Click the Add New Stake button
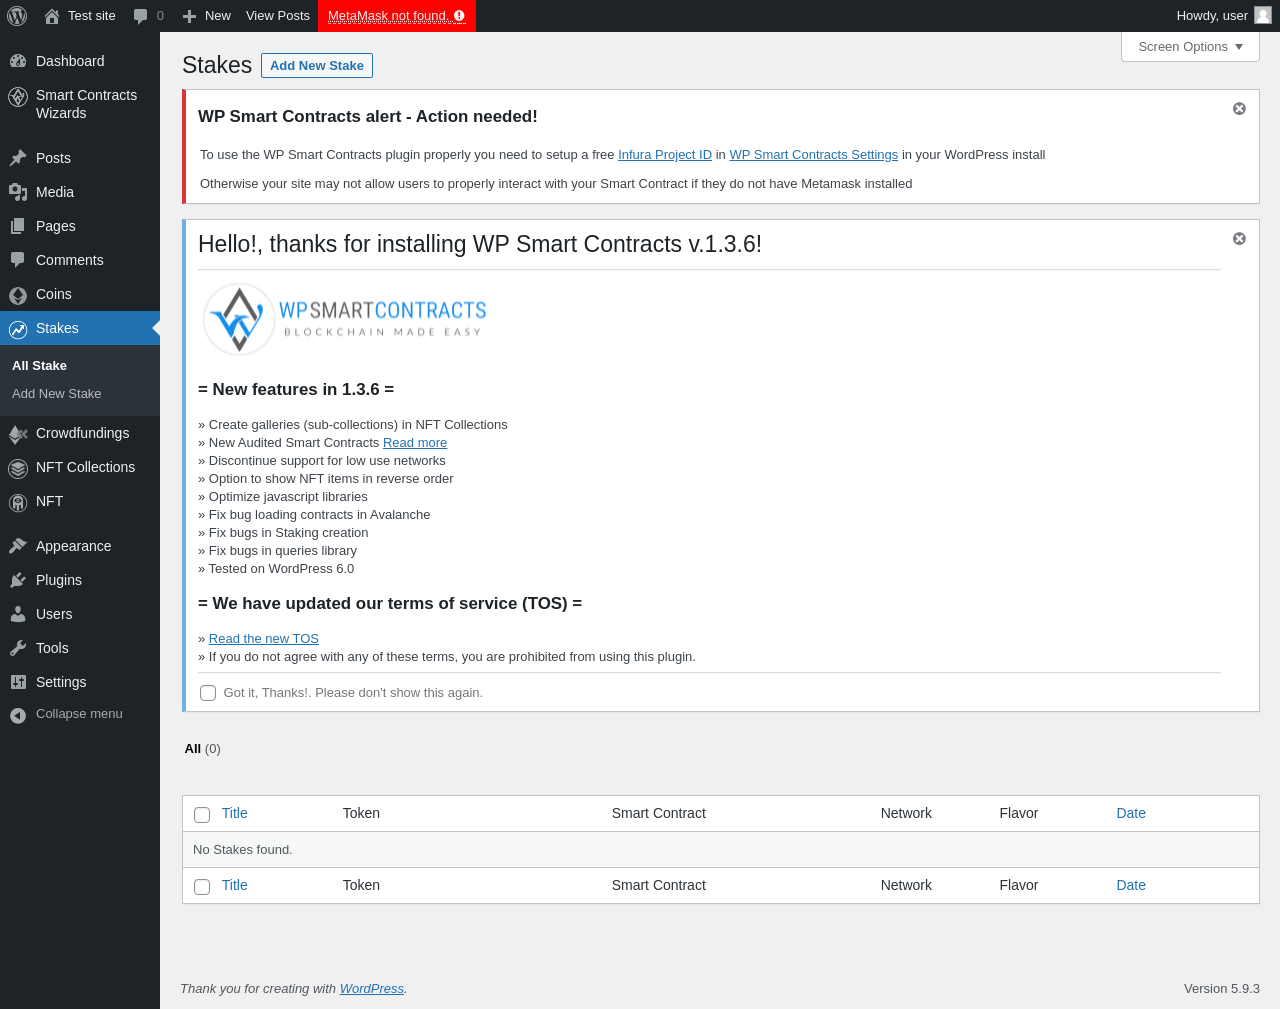Viewport: 1280px width, 1009px height. coord(317,65)
